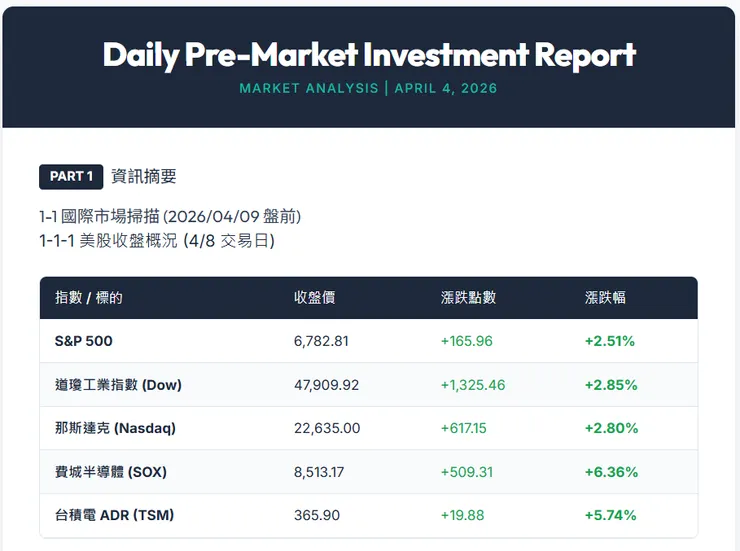Select the 道瓊工業指數 (Dow) row label
This screenshot has width=740, height=551.
pos(118,384)
